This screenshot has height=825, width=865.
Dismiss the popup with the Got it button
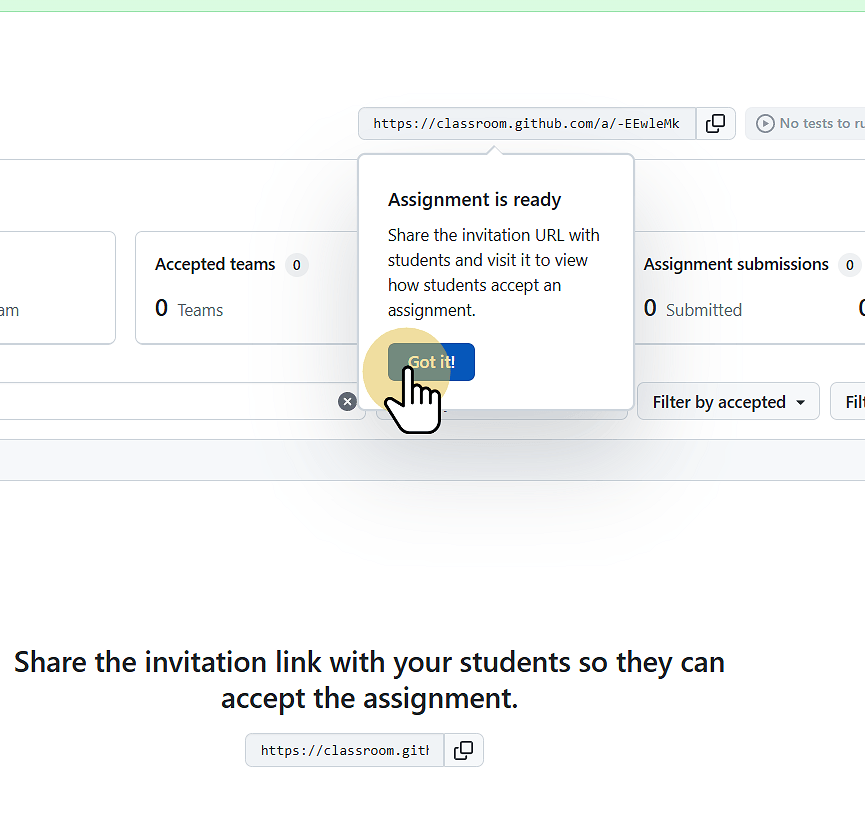pos(431,362)
